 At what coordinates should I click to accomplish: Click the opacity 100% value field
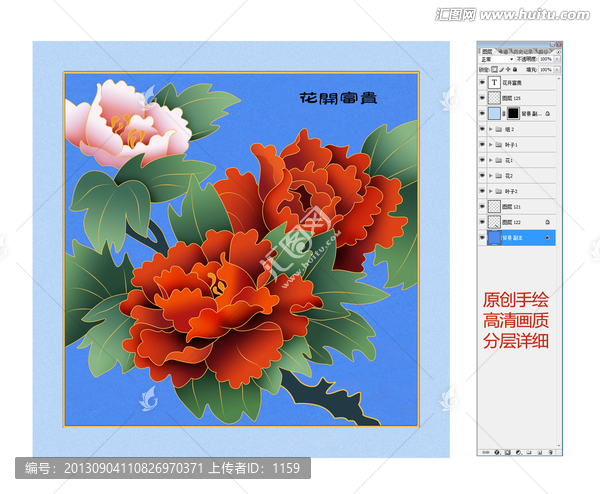(546, 59)
